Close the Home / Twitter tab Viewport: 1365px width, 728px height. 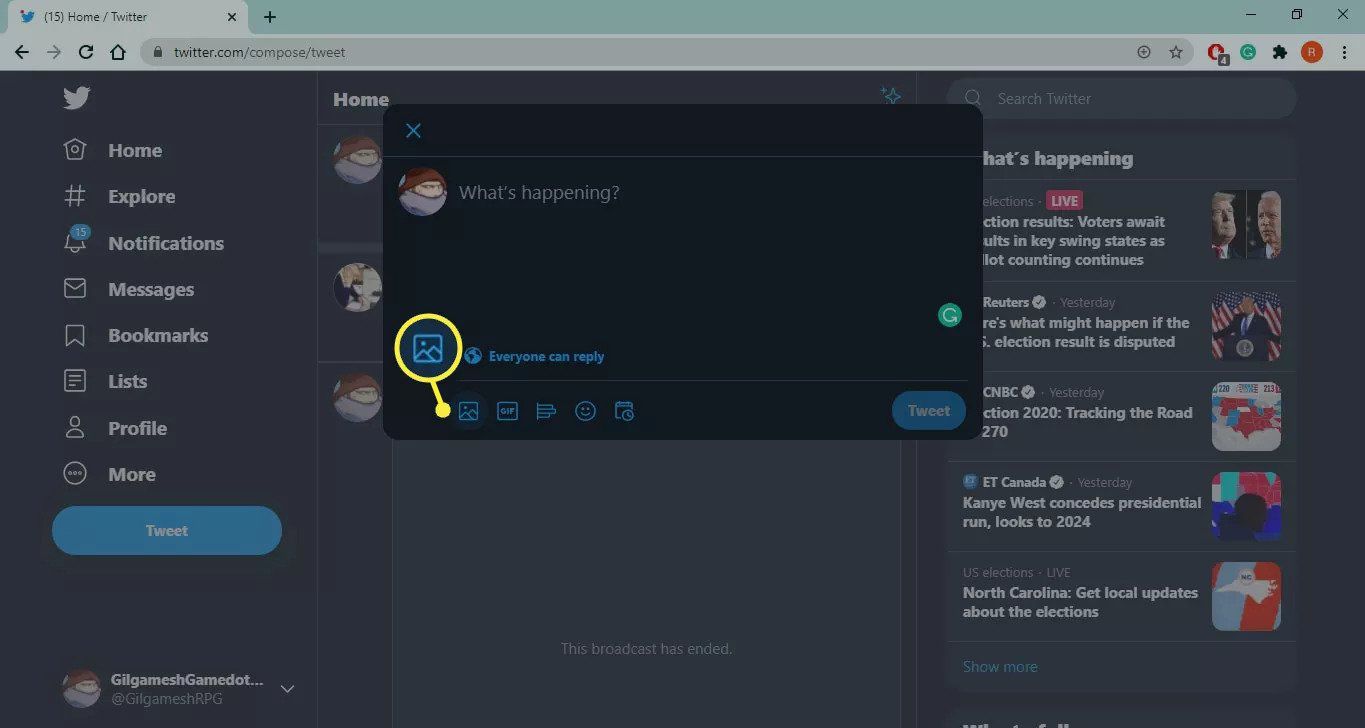(232, 17)
